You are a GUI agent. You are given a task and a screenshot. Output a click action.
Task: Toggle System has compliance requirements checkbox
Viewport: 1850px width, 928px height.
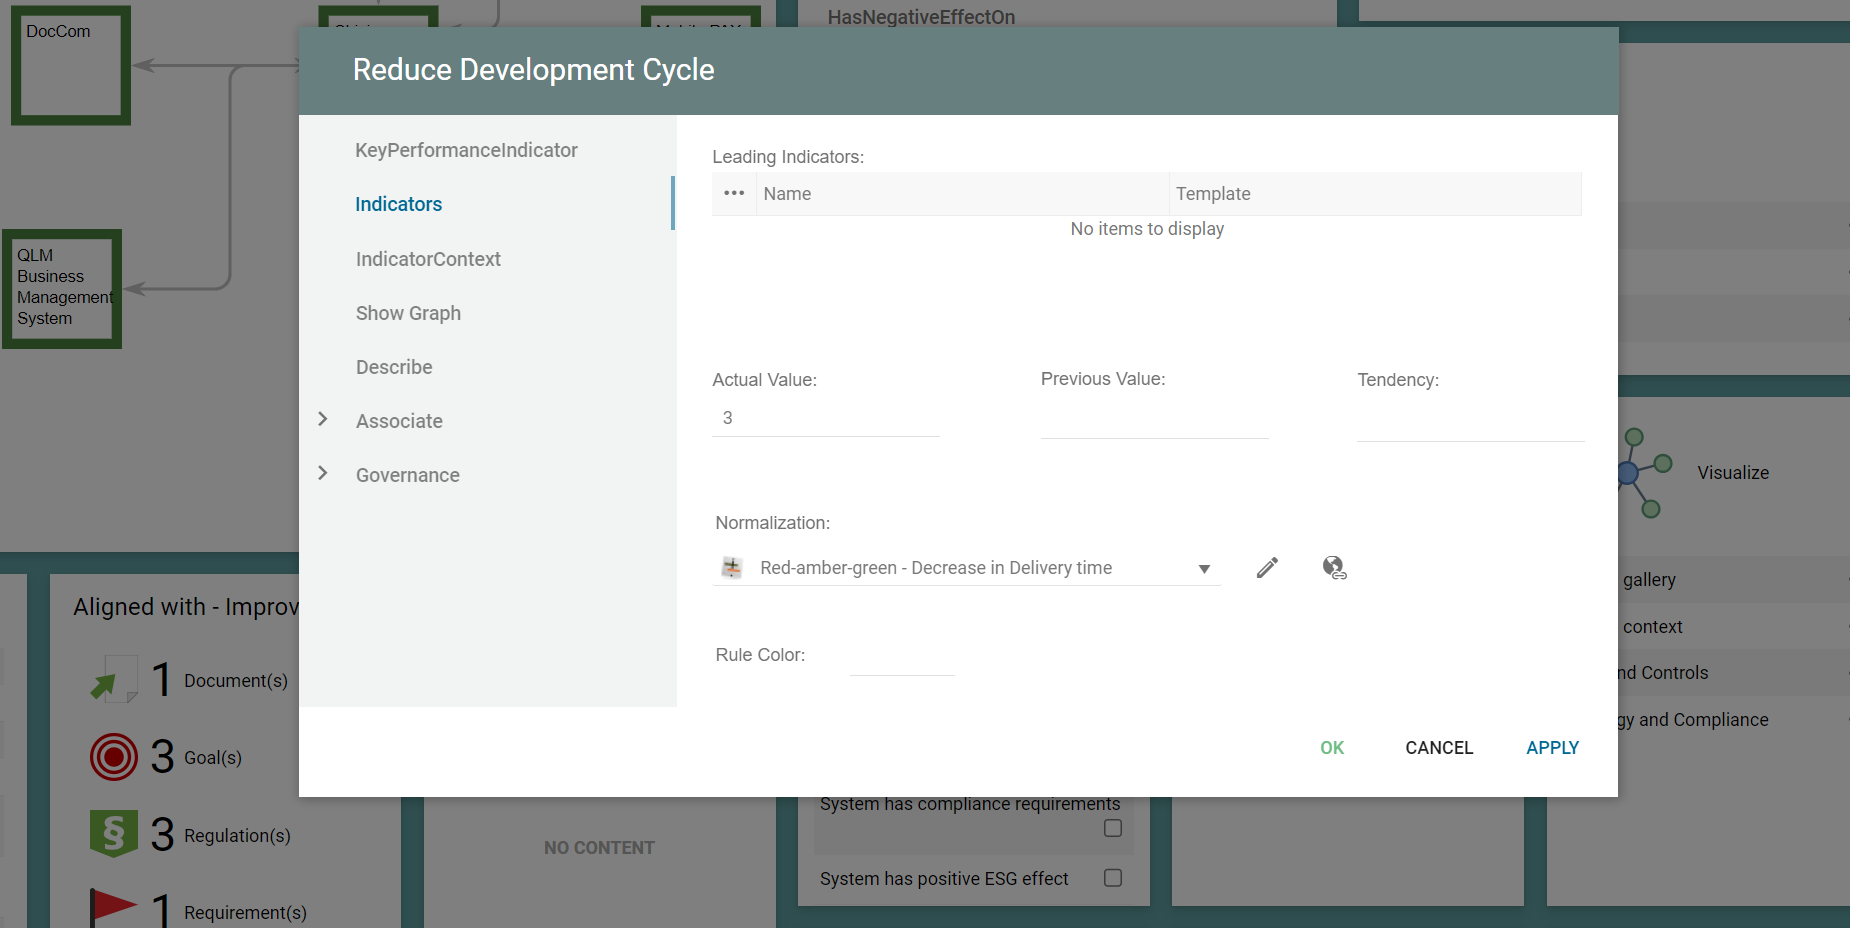coord(1112,828)
